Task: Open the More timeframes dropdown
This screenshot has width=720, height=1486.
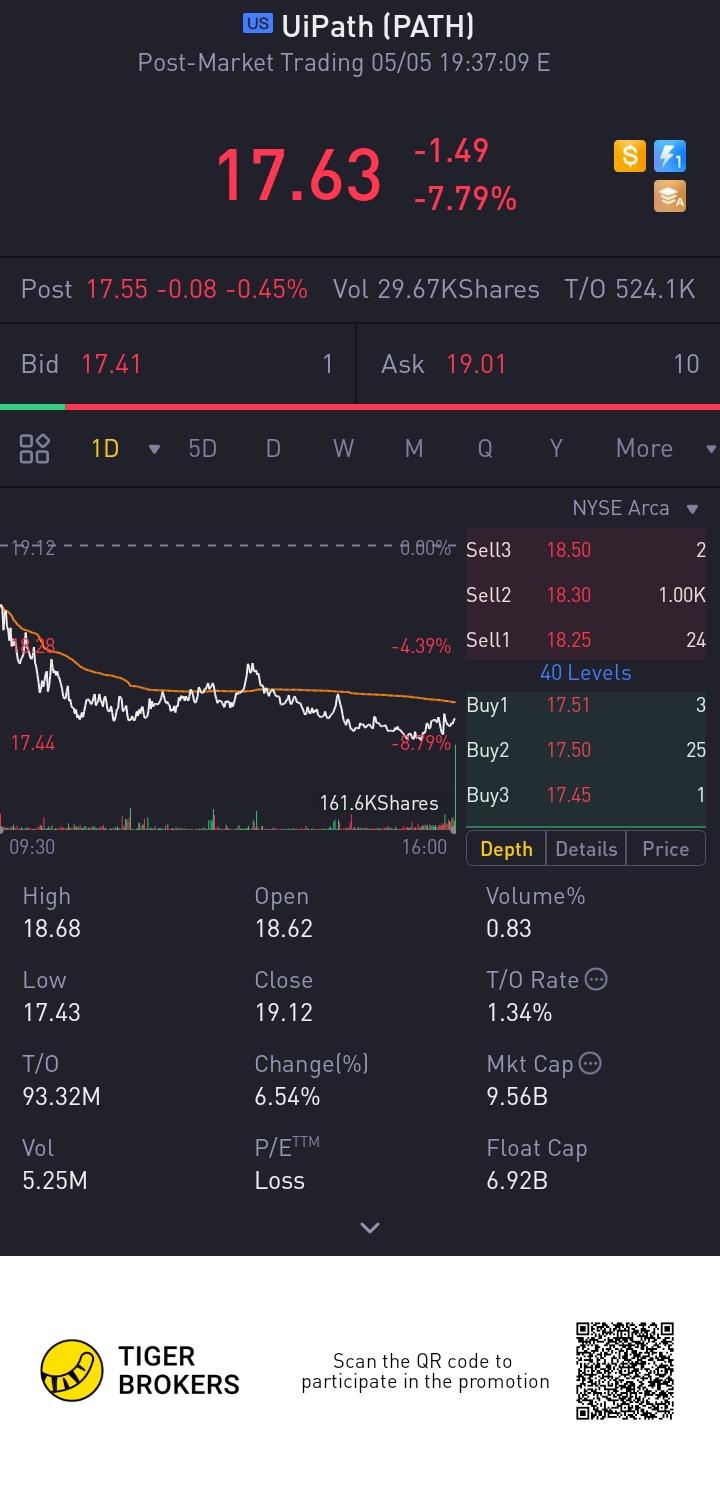Action: tap(666, 448)
